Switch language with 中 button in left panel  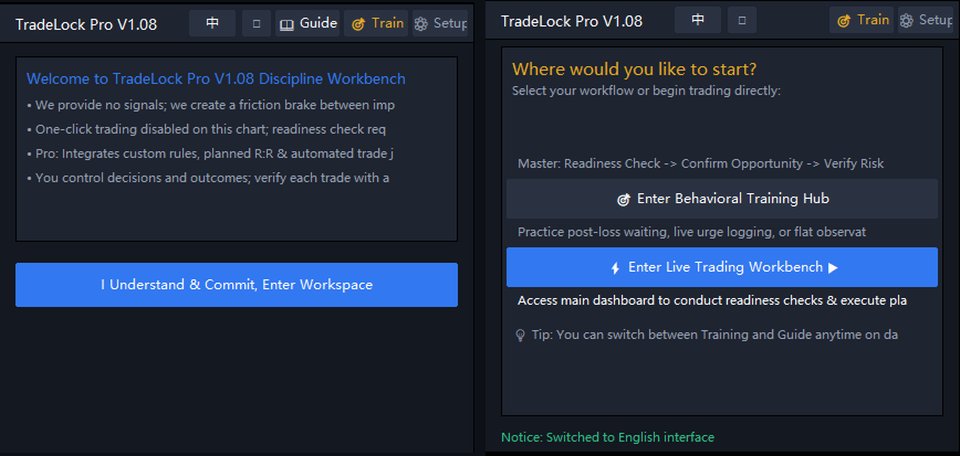[212, 24]
